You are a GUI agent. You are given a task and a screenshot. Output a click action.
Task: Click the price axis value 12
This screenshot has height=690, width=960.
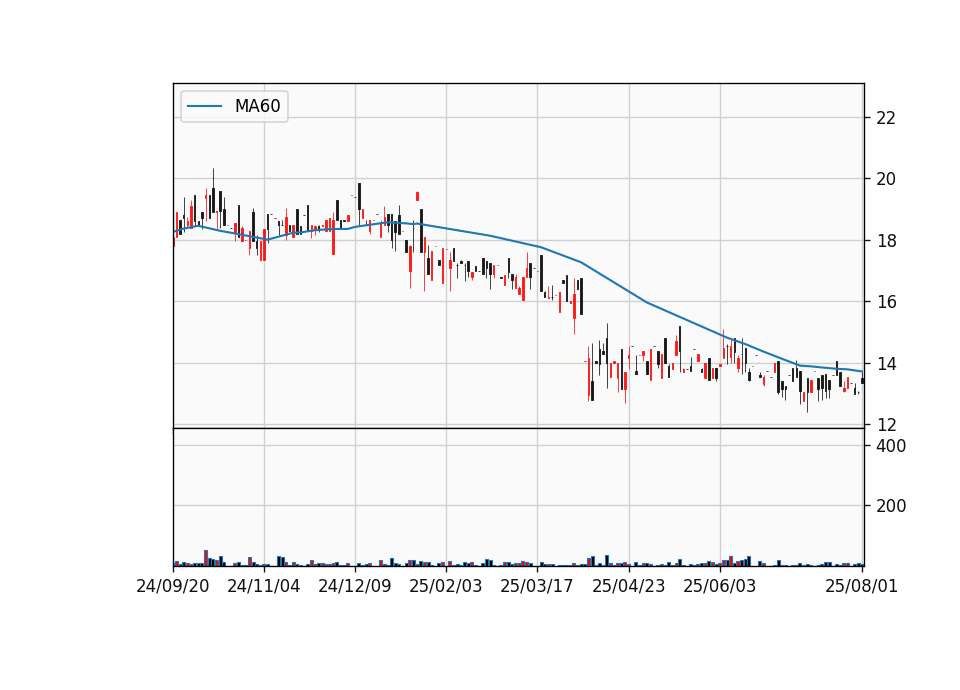pyautogui.click(x=886, y=424)
